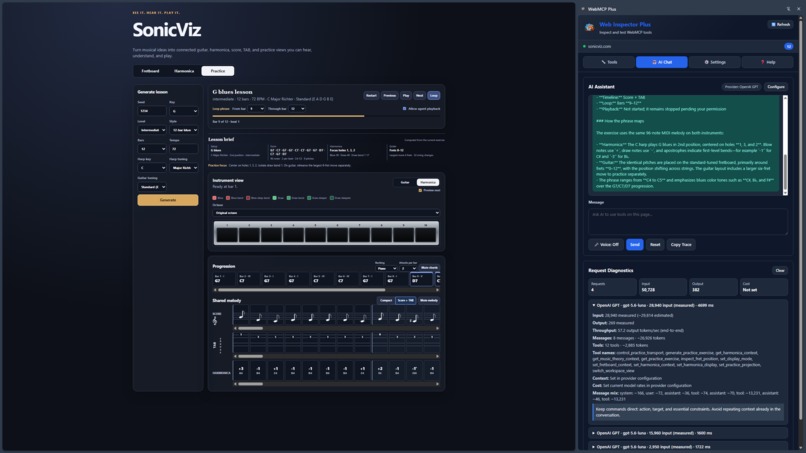Click the Tempo input field
Screen dimensions: 806x453
pyautogui.click(x=184, y=149)
